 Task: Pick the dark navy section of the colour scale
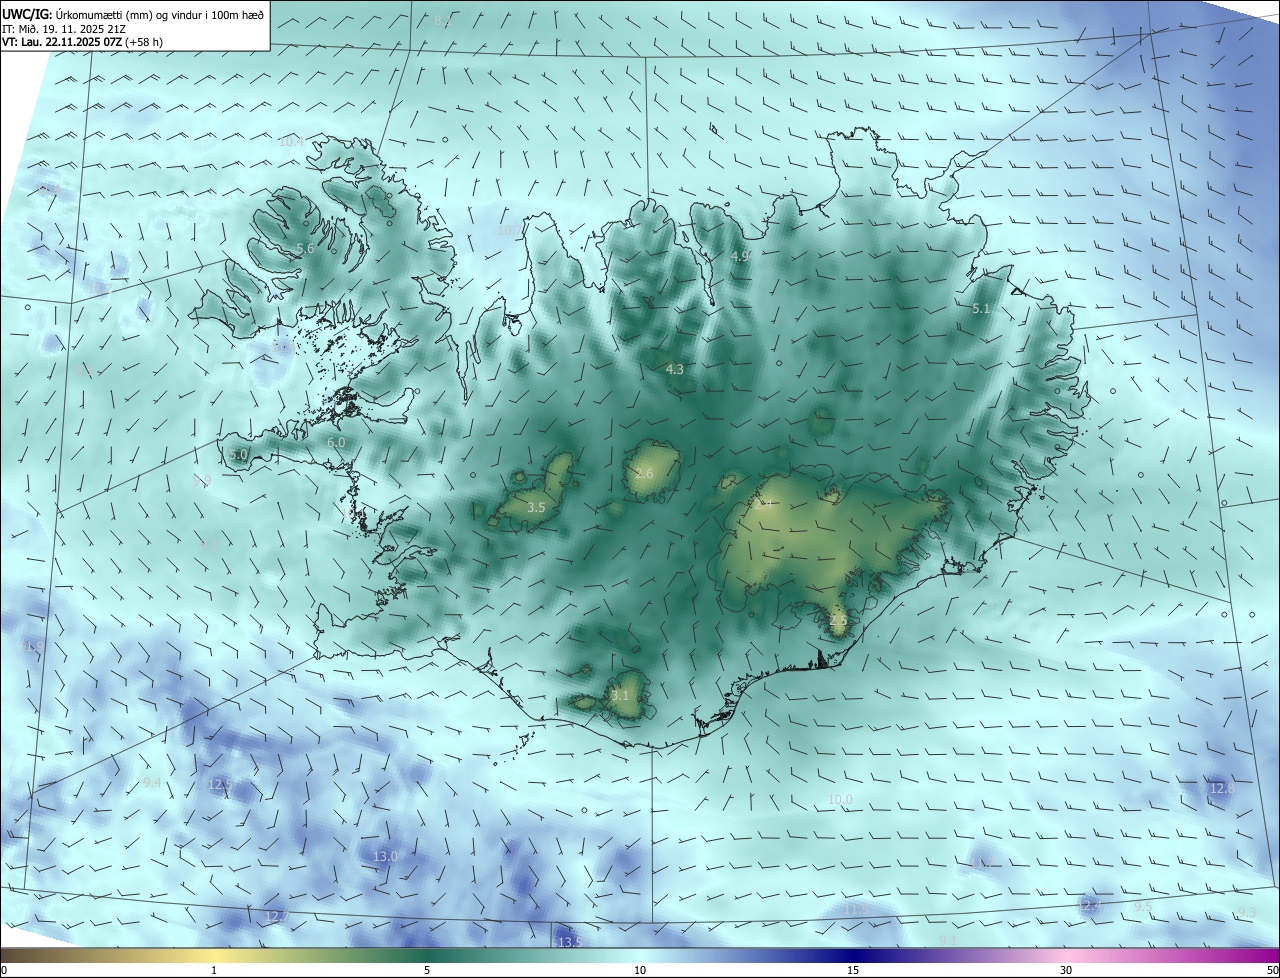[x=853, y=955]
